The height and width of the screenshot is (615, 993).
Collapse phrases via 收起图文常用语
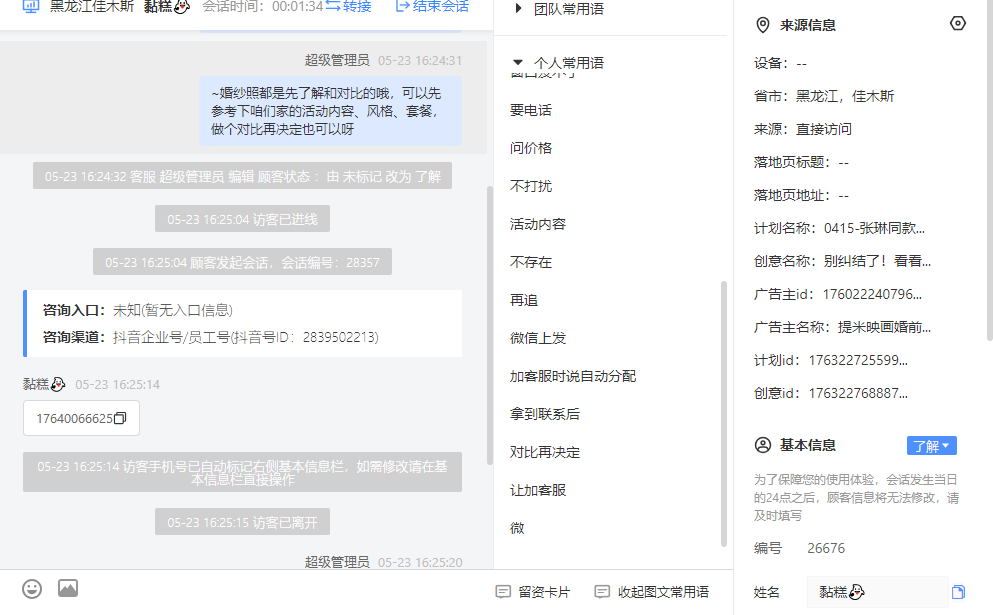point(652,592)
